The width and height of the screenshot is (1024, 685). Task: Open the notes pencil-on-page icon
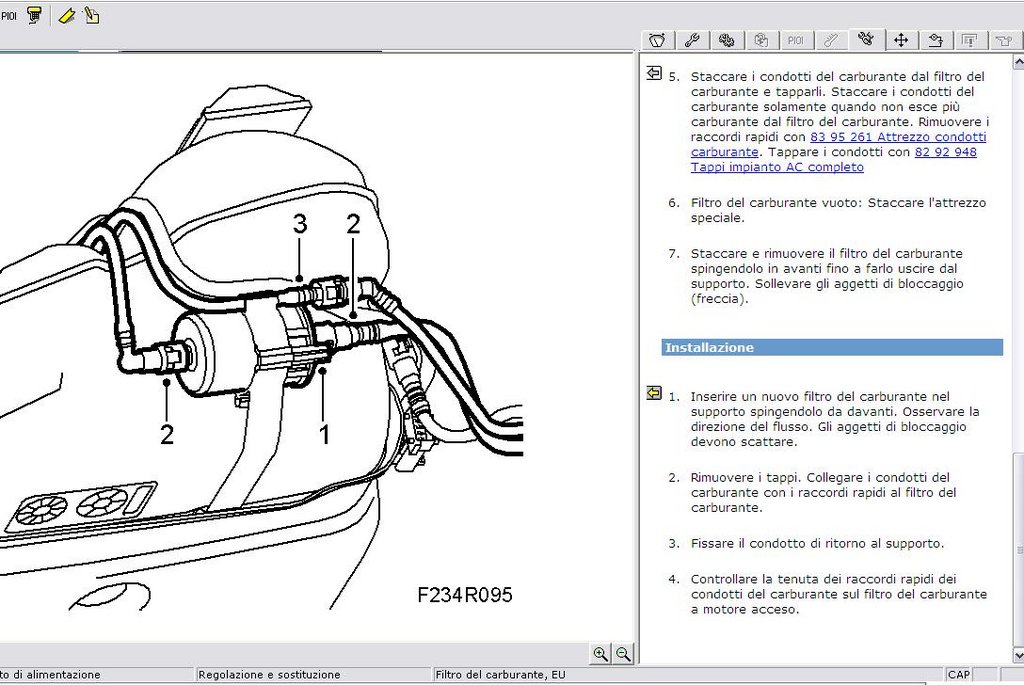pyautogui.click(x=91, y=16)
